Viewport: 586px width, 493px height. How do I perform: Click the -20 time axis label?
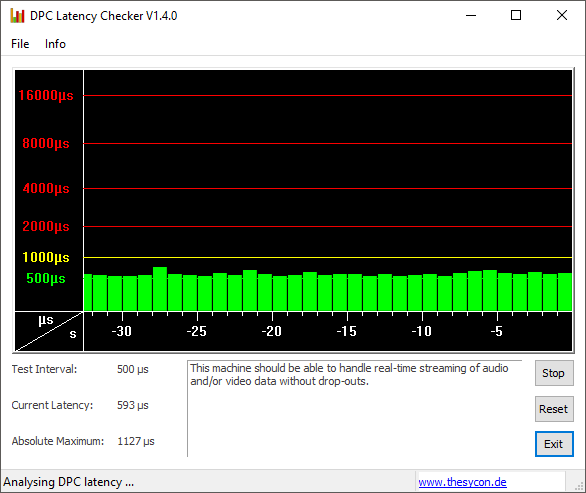[x=272, y=331]
